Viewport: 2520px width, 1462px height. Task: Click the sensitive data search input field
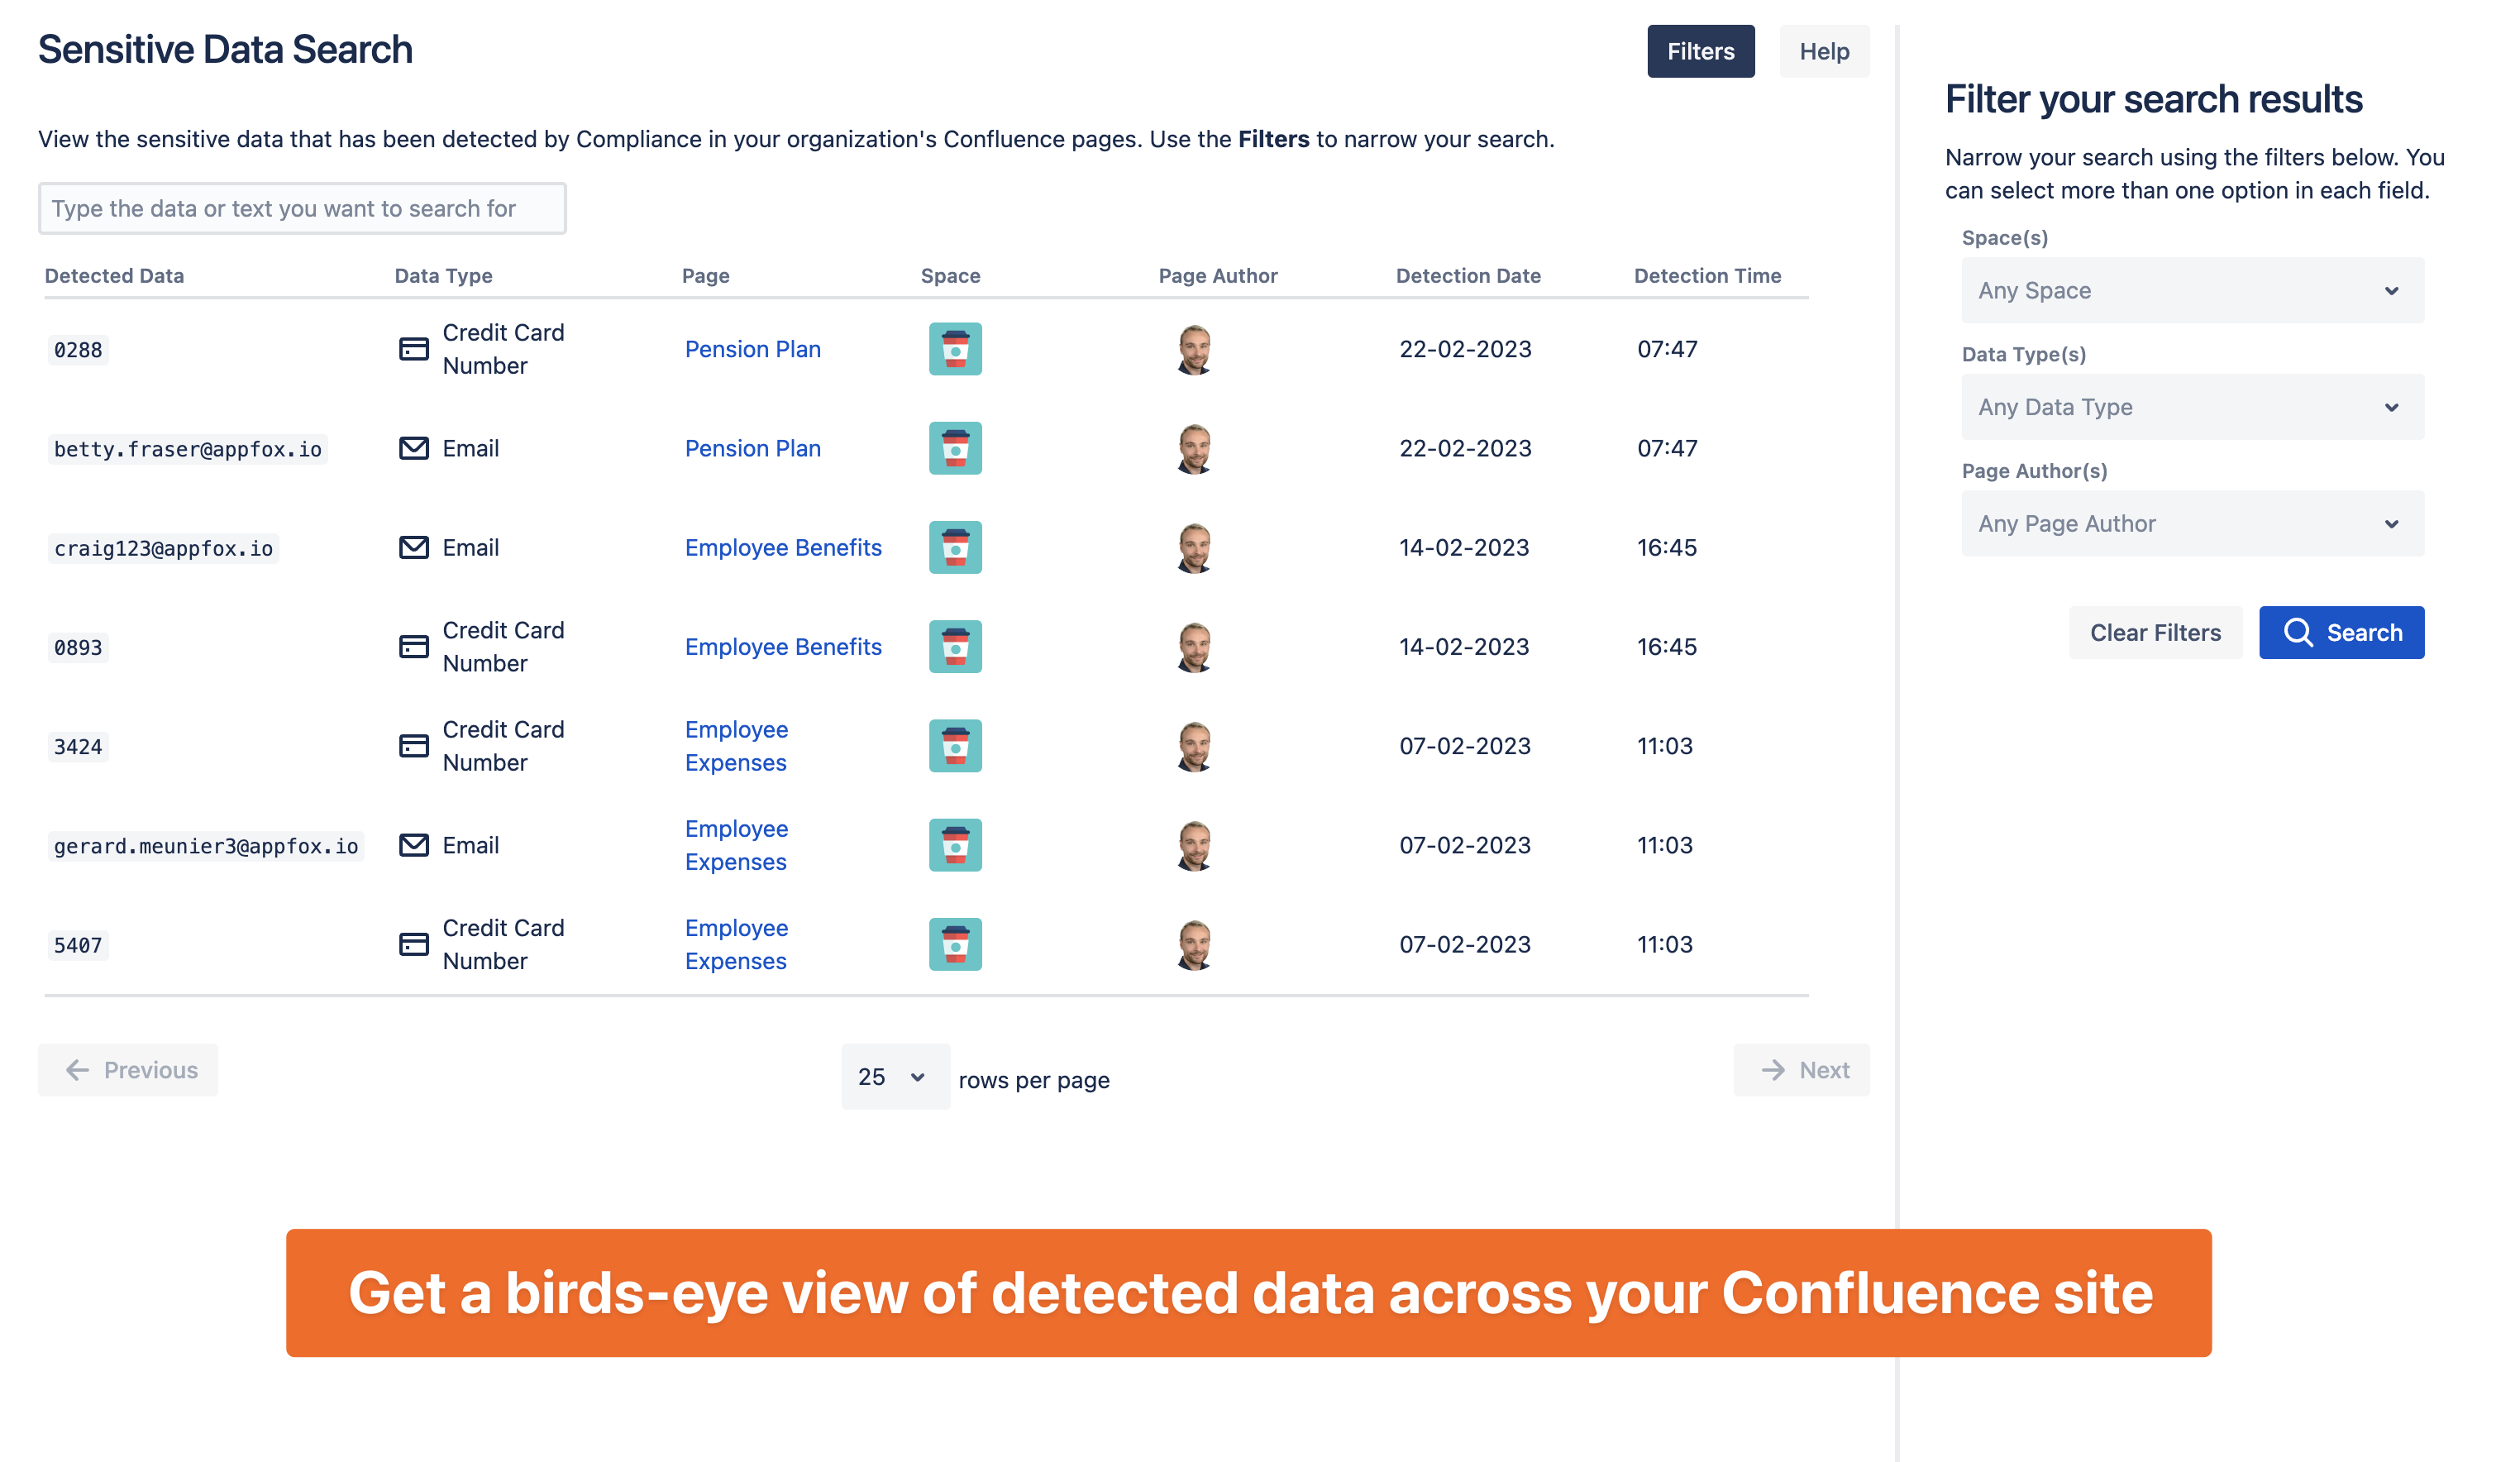coord(301,208)
